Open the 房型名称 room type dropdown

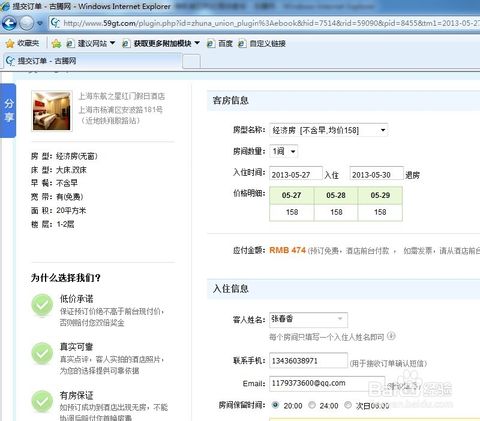329,130
